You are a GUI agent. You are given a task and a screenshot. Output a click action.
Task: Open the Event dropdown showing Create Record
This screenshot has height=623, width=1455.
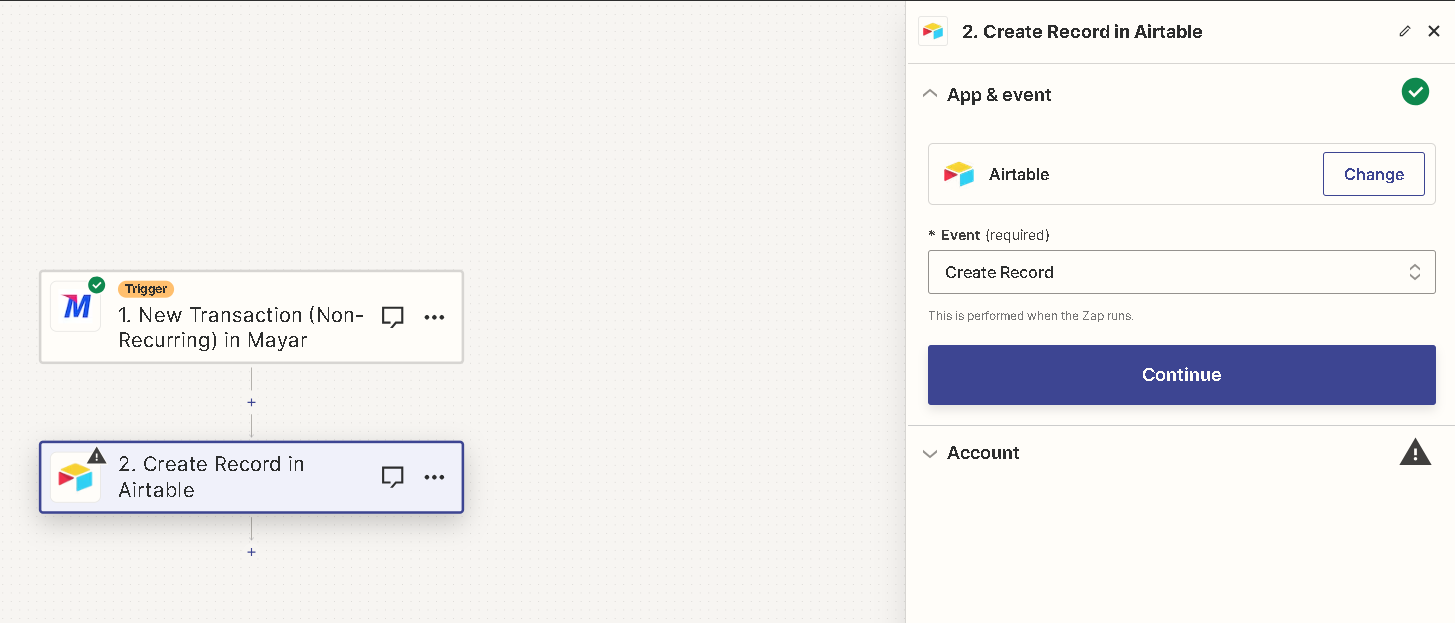click(x=1182, y=272)
